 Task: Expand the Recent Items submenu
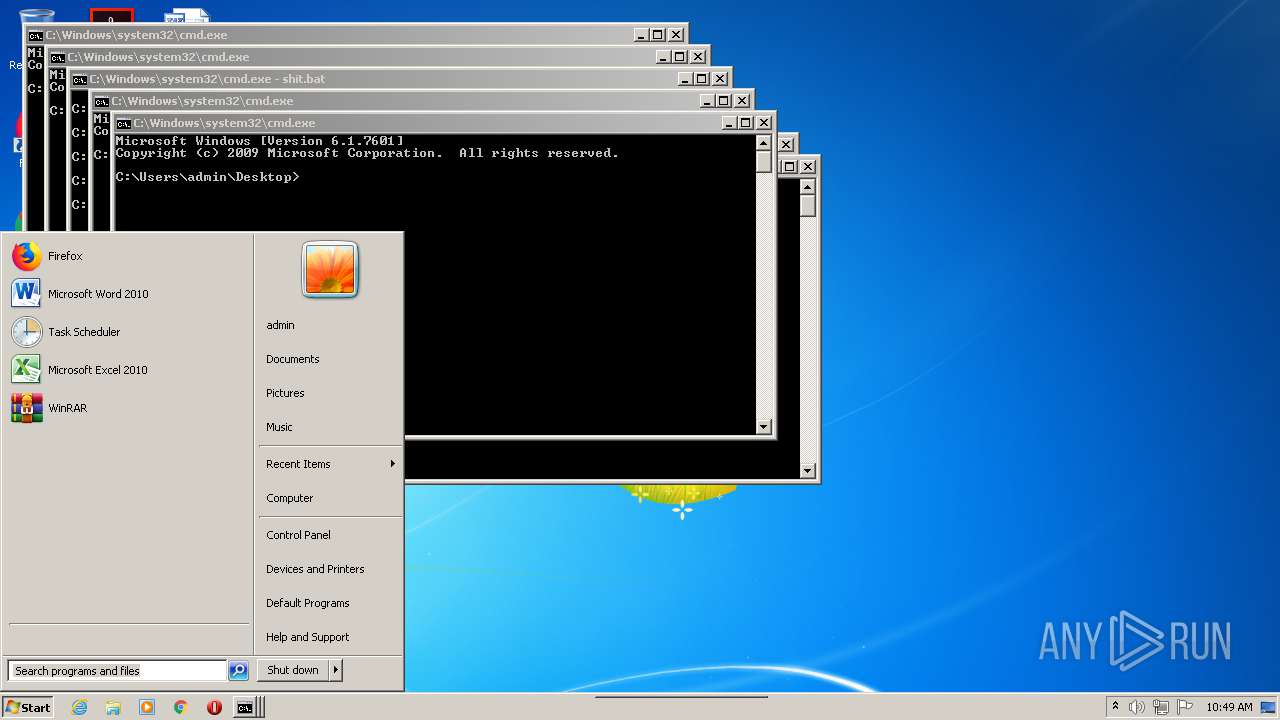point(330,464)
